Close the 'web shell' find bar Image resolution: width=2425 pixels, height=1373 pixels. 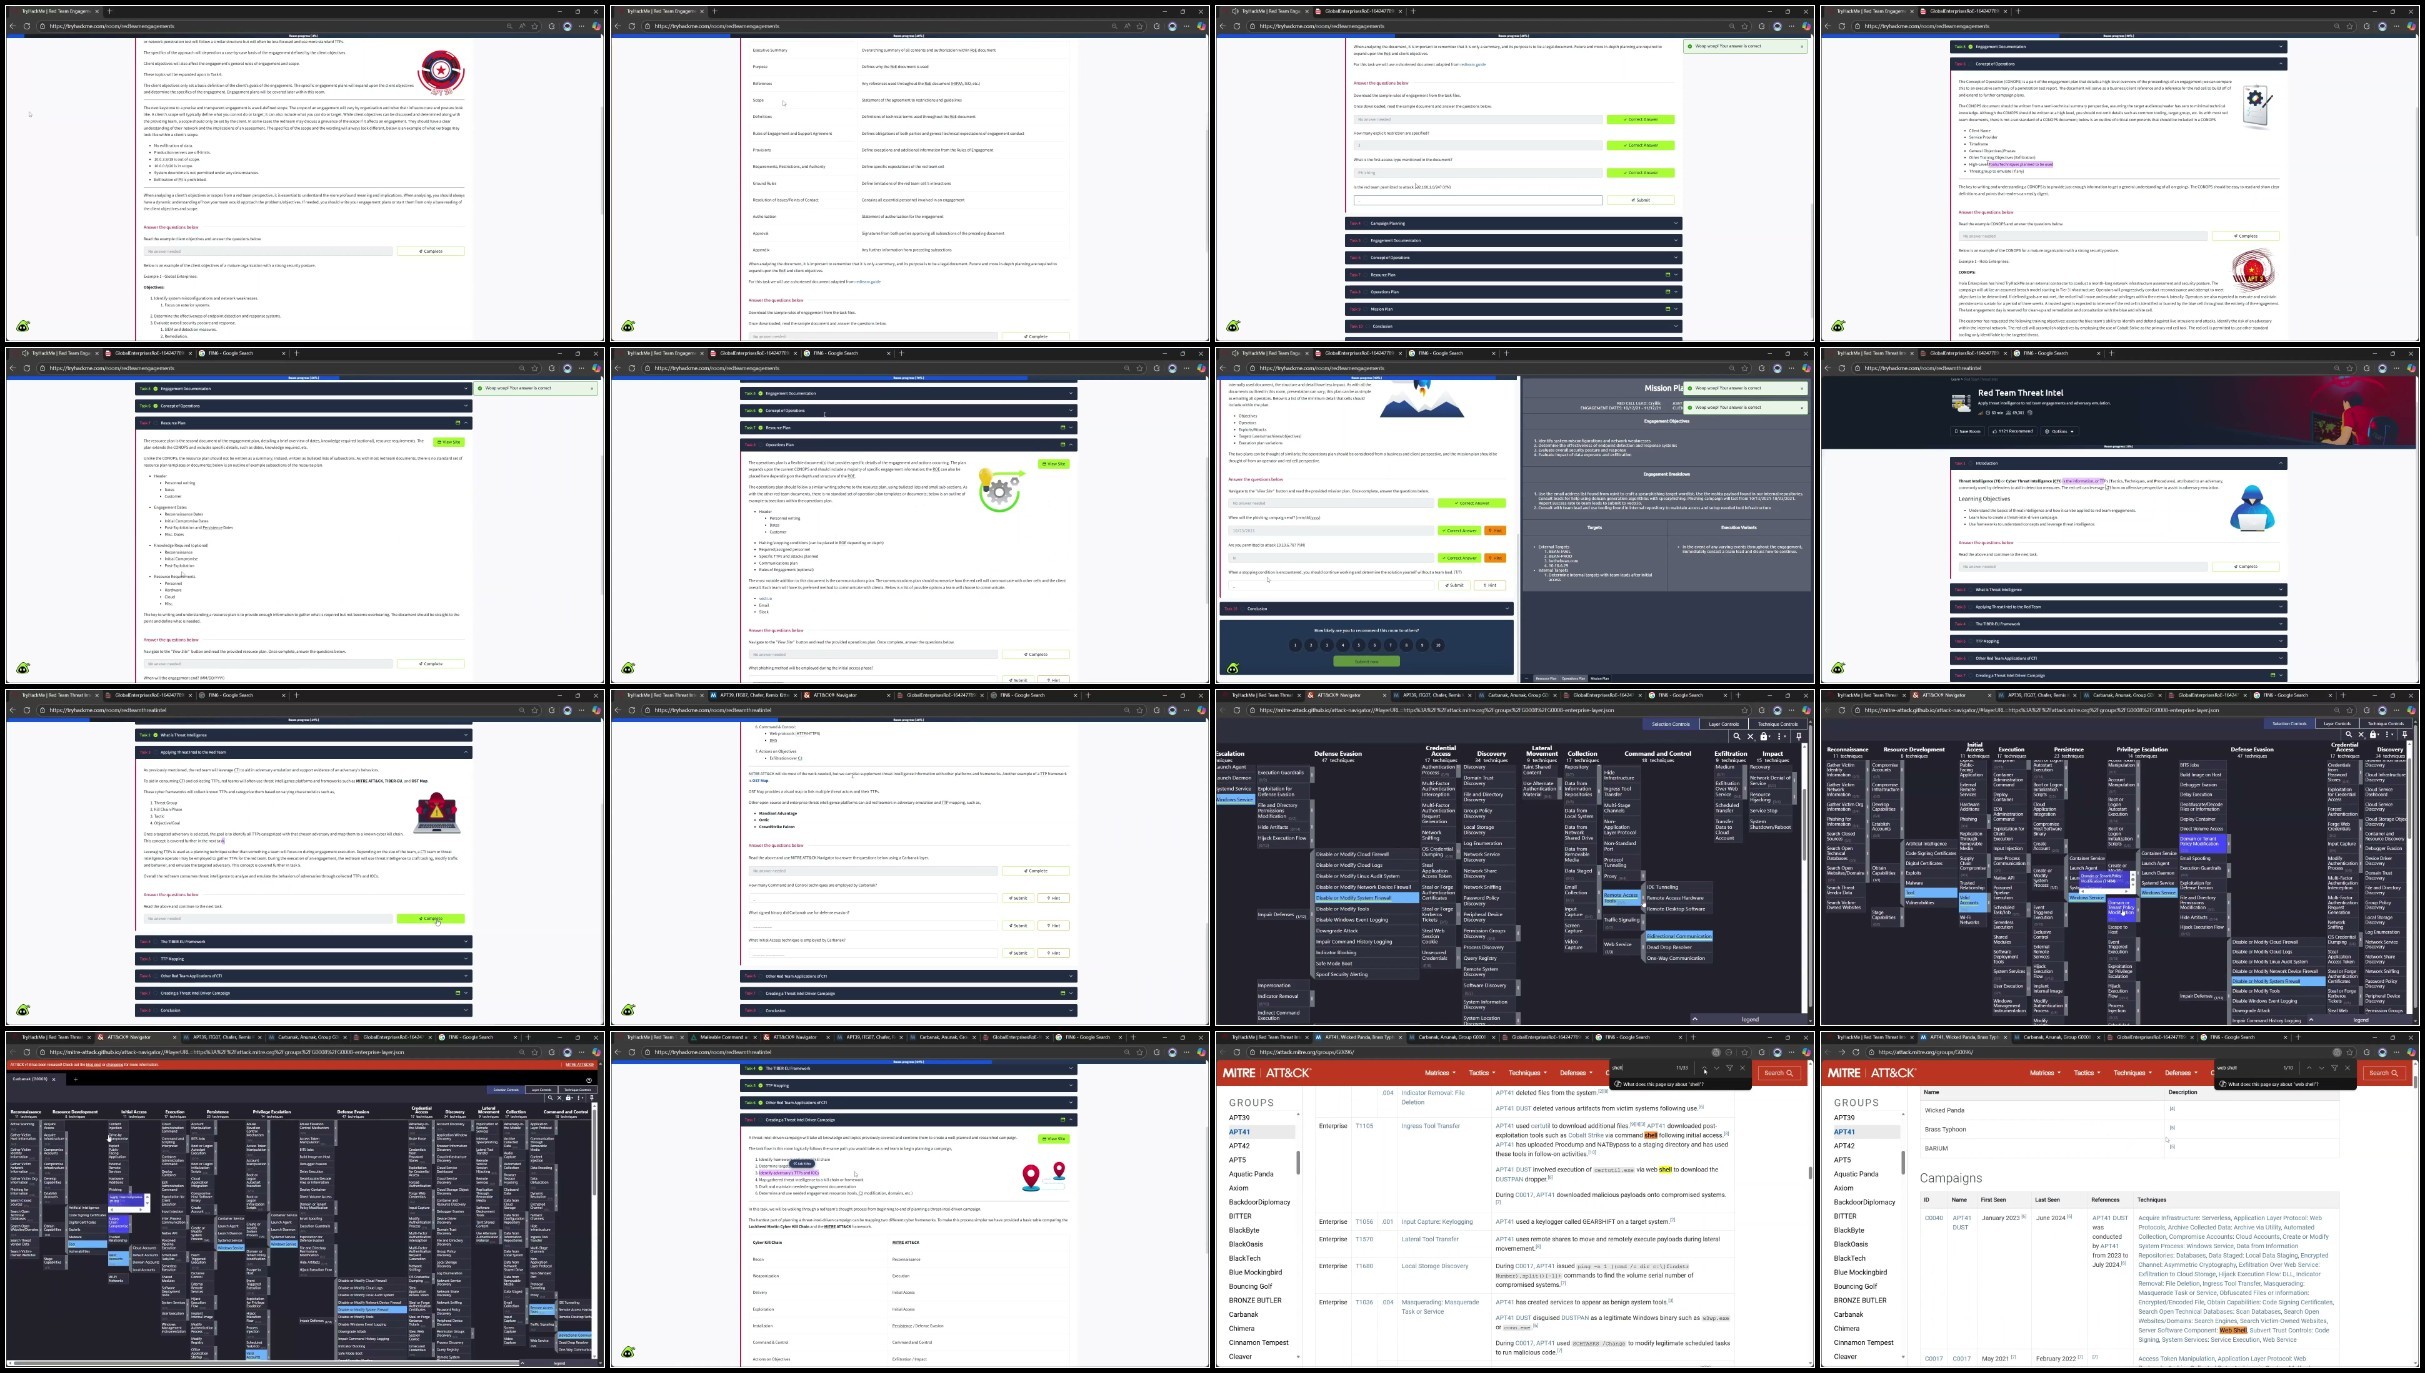pyautogui.click(x=2348, y=1068)
